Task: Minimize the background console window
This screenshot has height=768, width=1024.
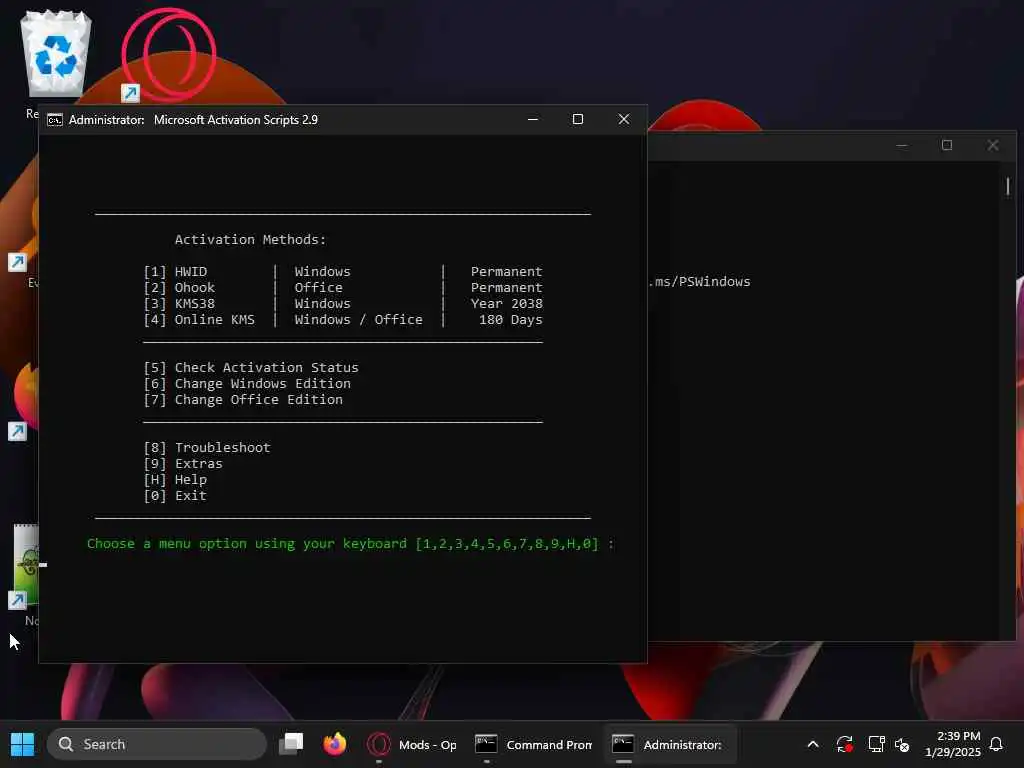Action: tap(902, 145)
